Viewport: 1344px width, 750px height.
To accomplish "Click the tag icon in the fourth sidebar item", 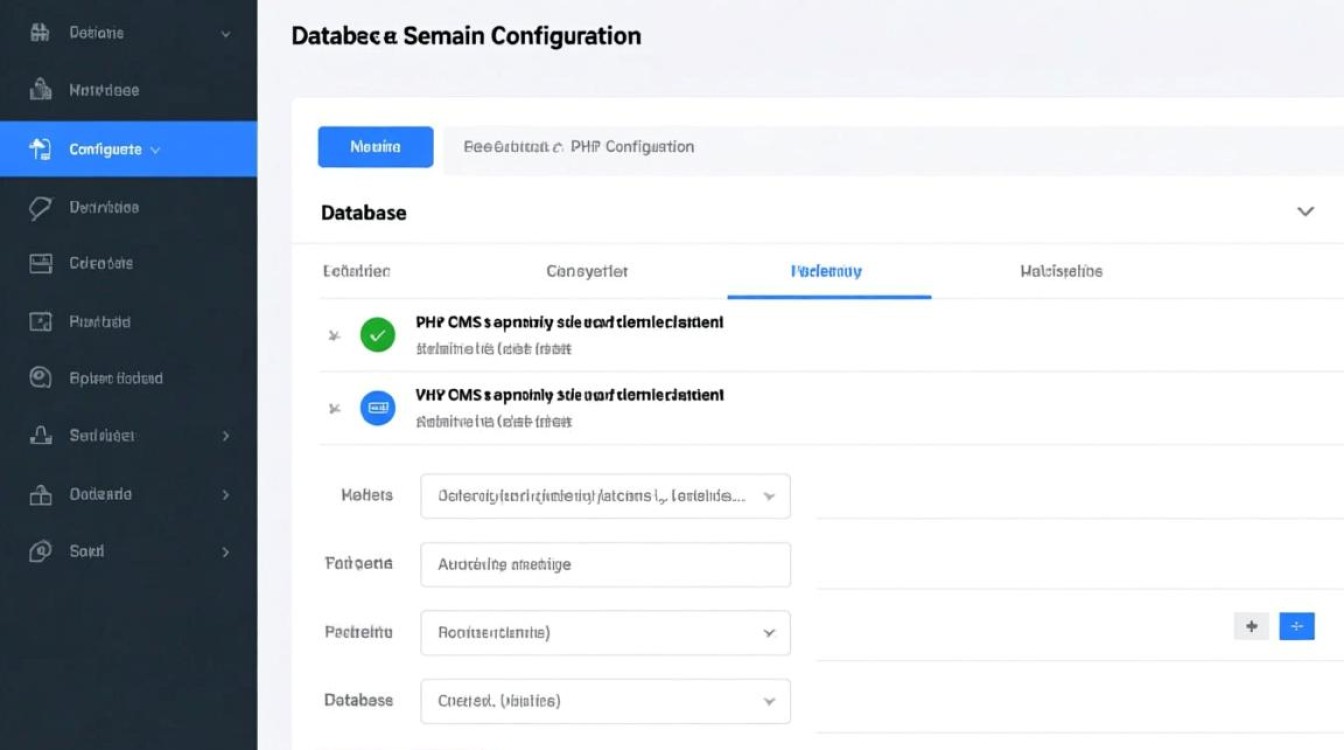I will (x=40, y=207).
